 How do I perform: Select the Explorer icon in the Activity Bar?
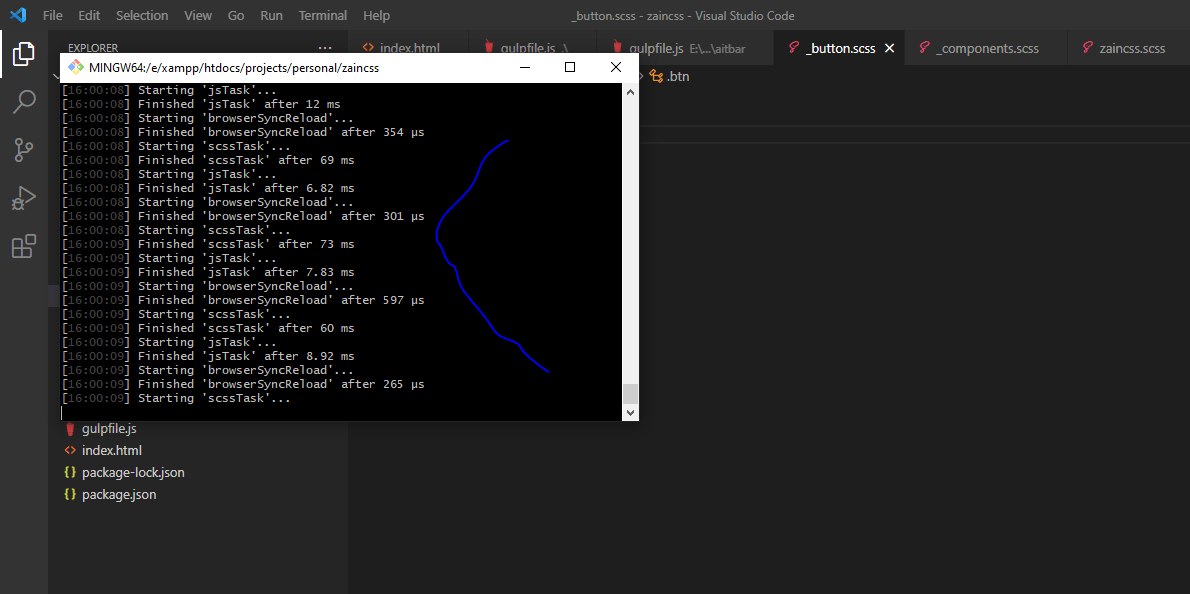click(25, 55)
